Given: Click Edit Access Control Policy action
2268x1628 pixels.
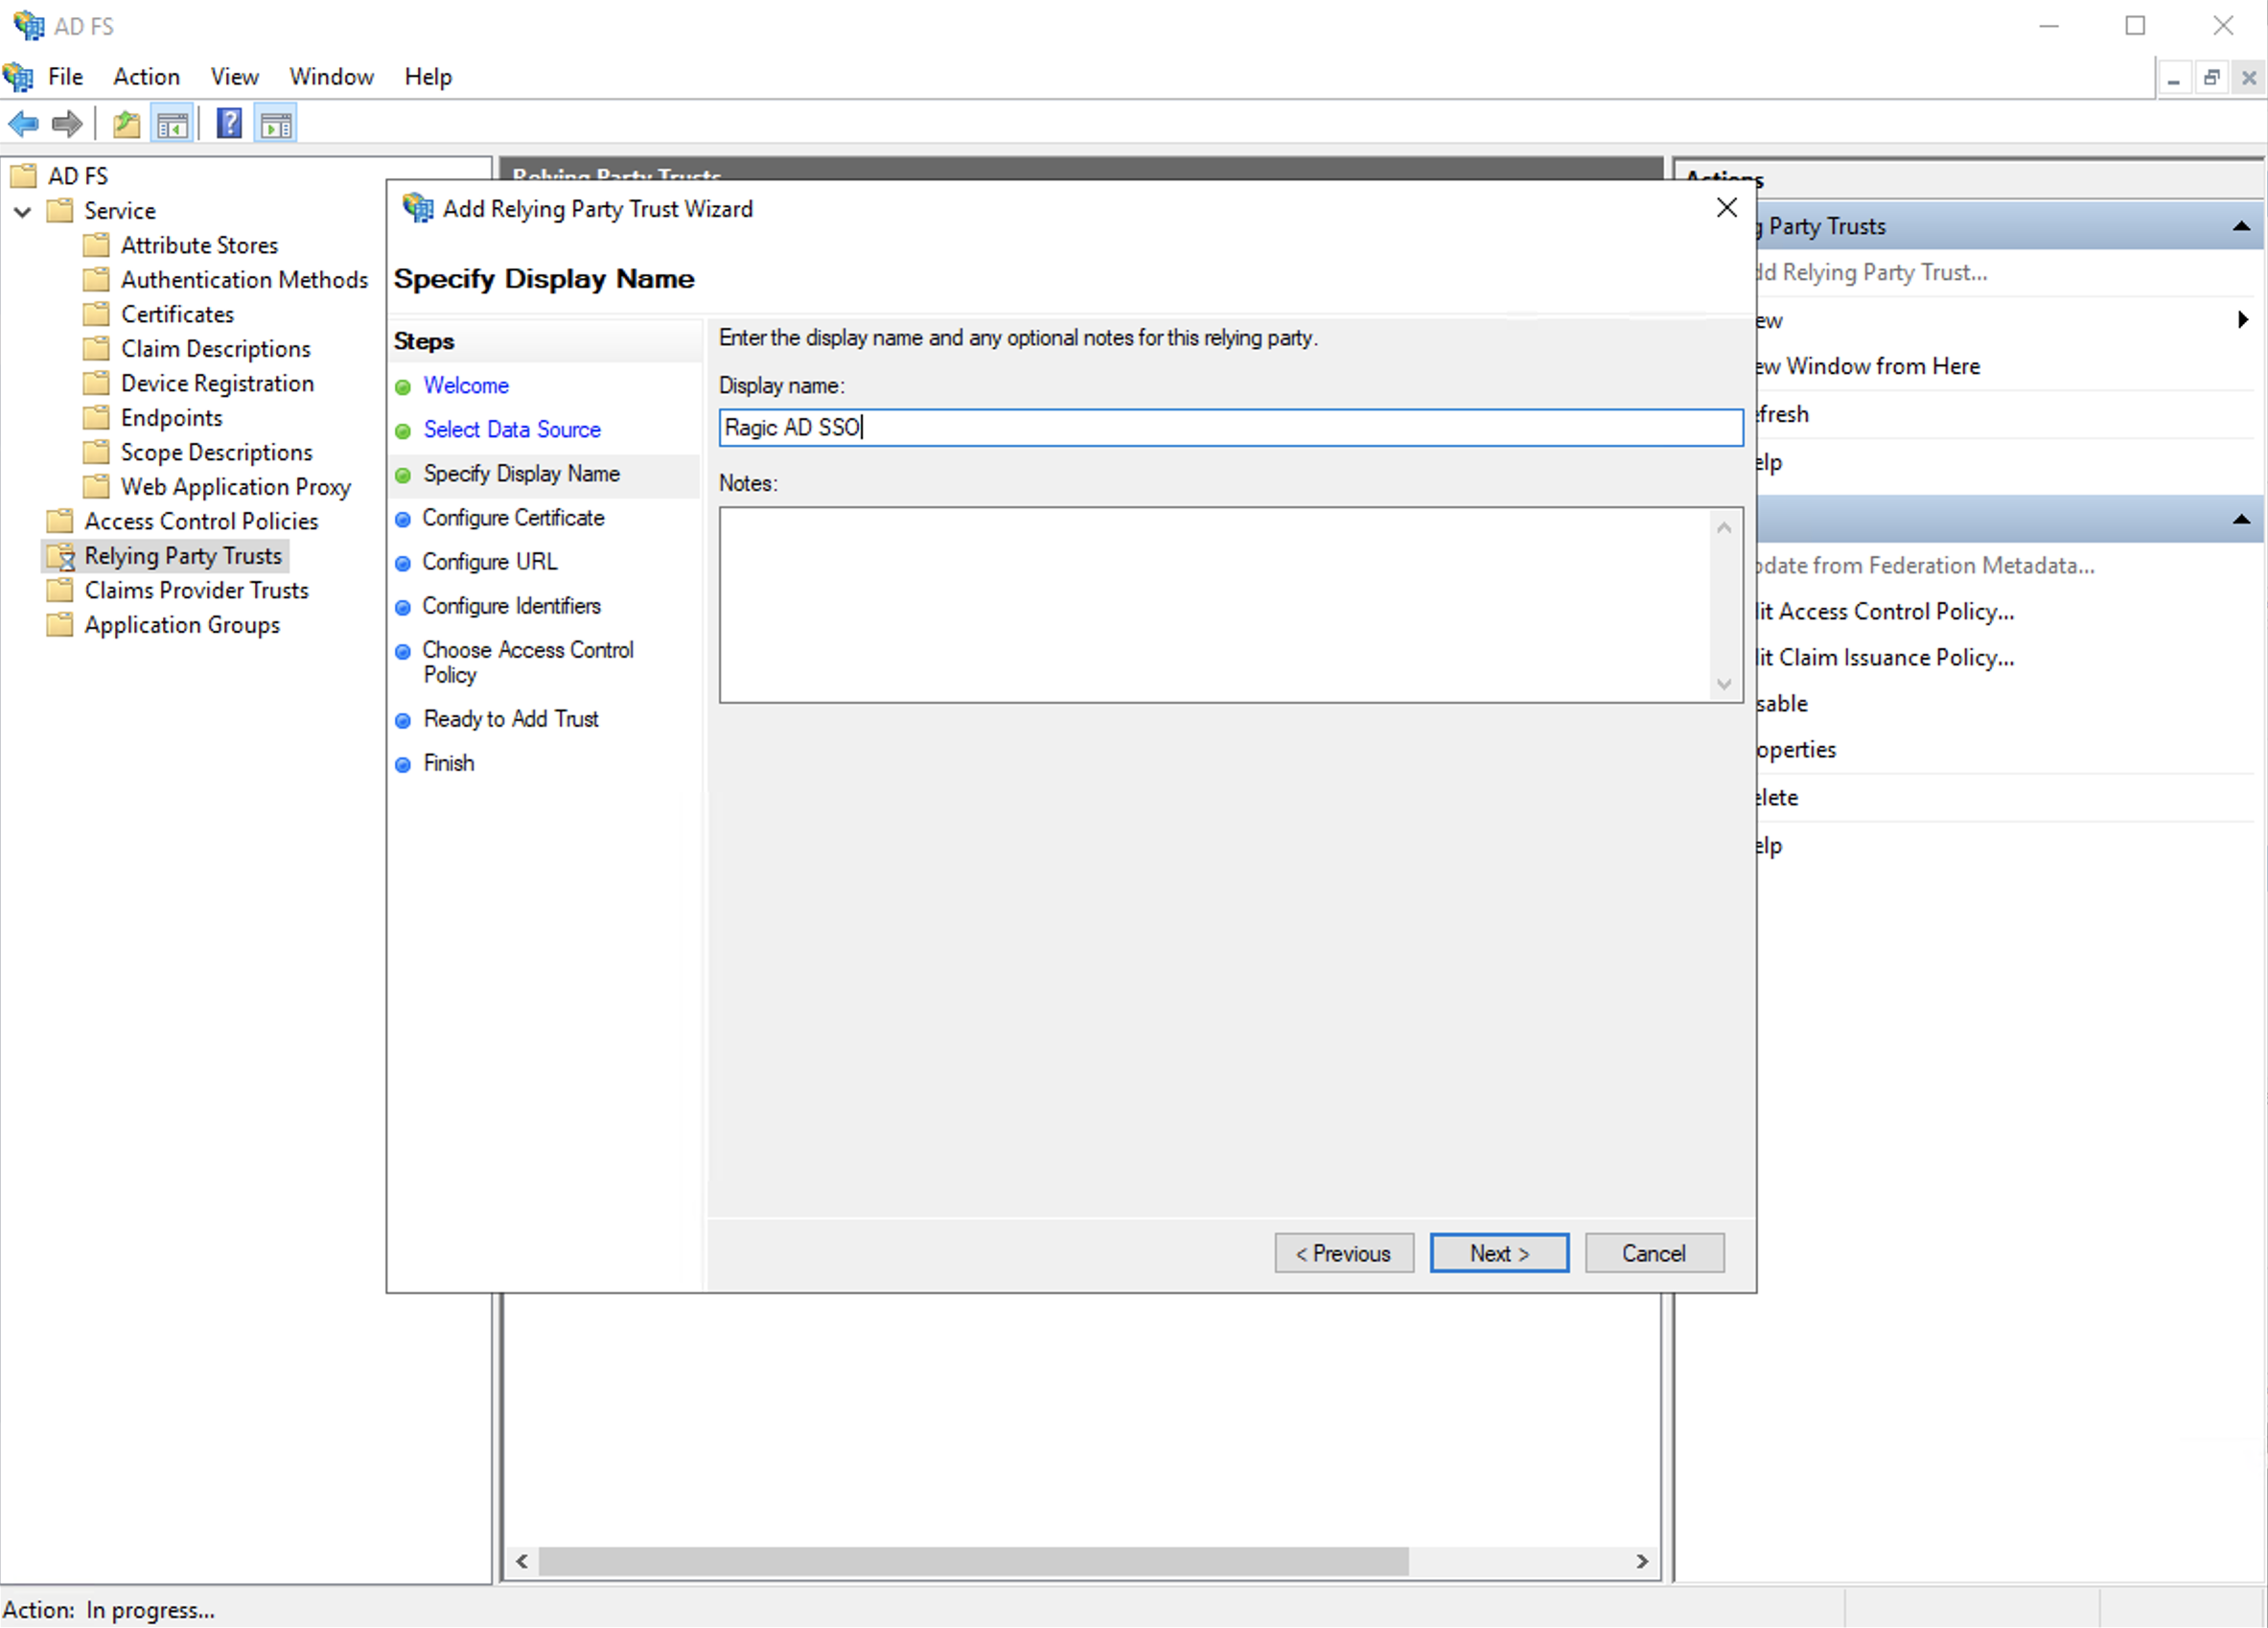Looking at the screenshot, I should point(1886,611).
